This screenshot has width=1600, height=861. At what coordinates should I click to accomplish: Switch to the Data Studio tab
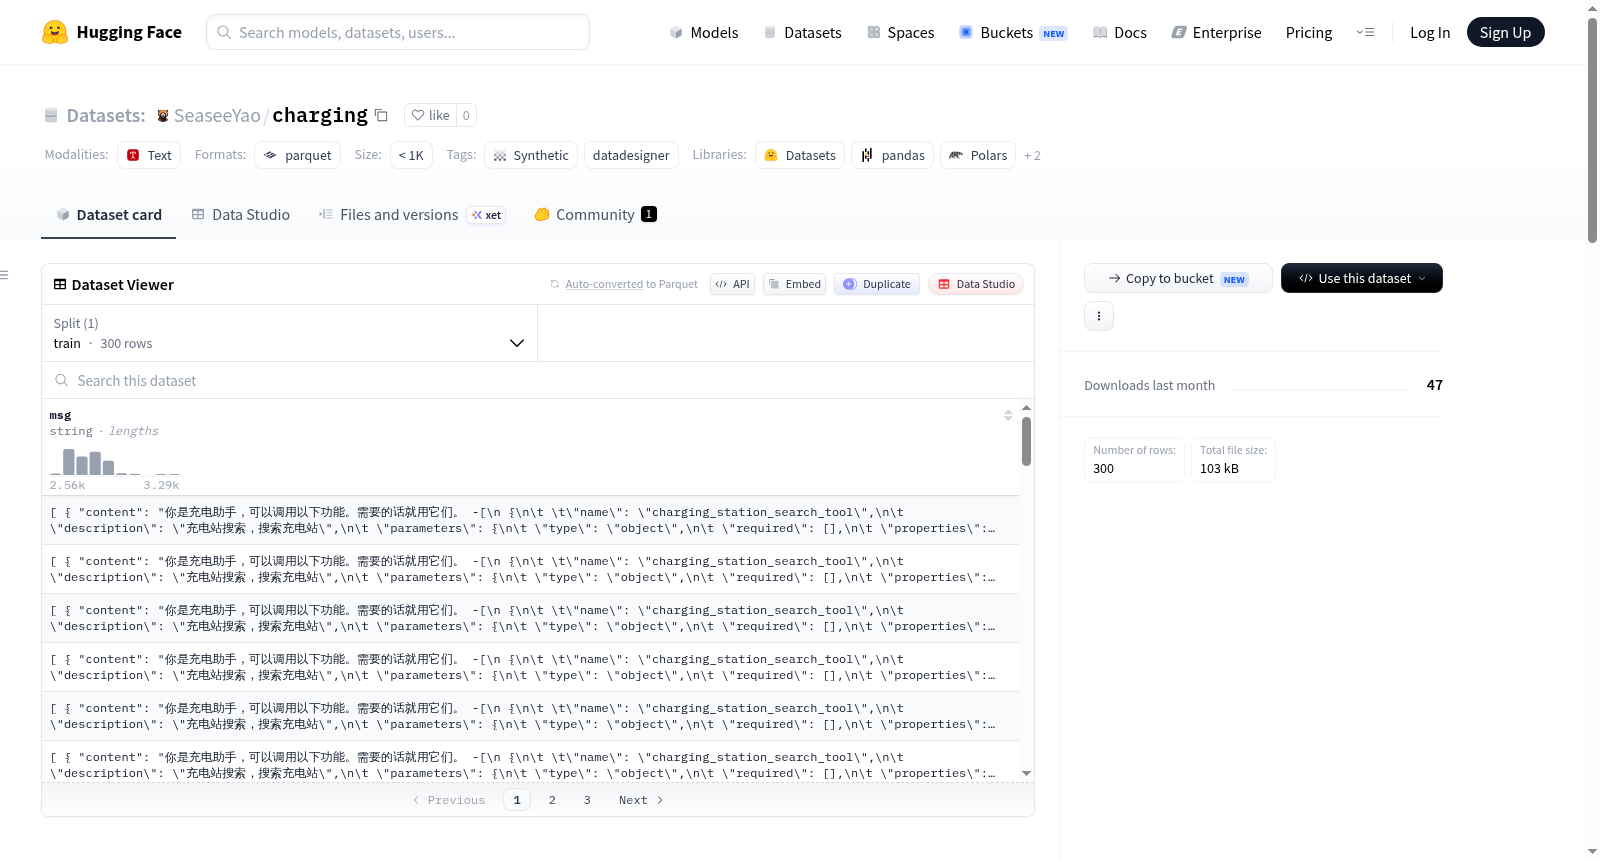click(x=241, y=214)
